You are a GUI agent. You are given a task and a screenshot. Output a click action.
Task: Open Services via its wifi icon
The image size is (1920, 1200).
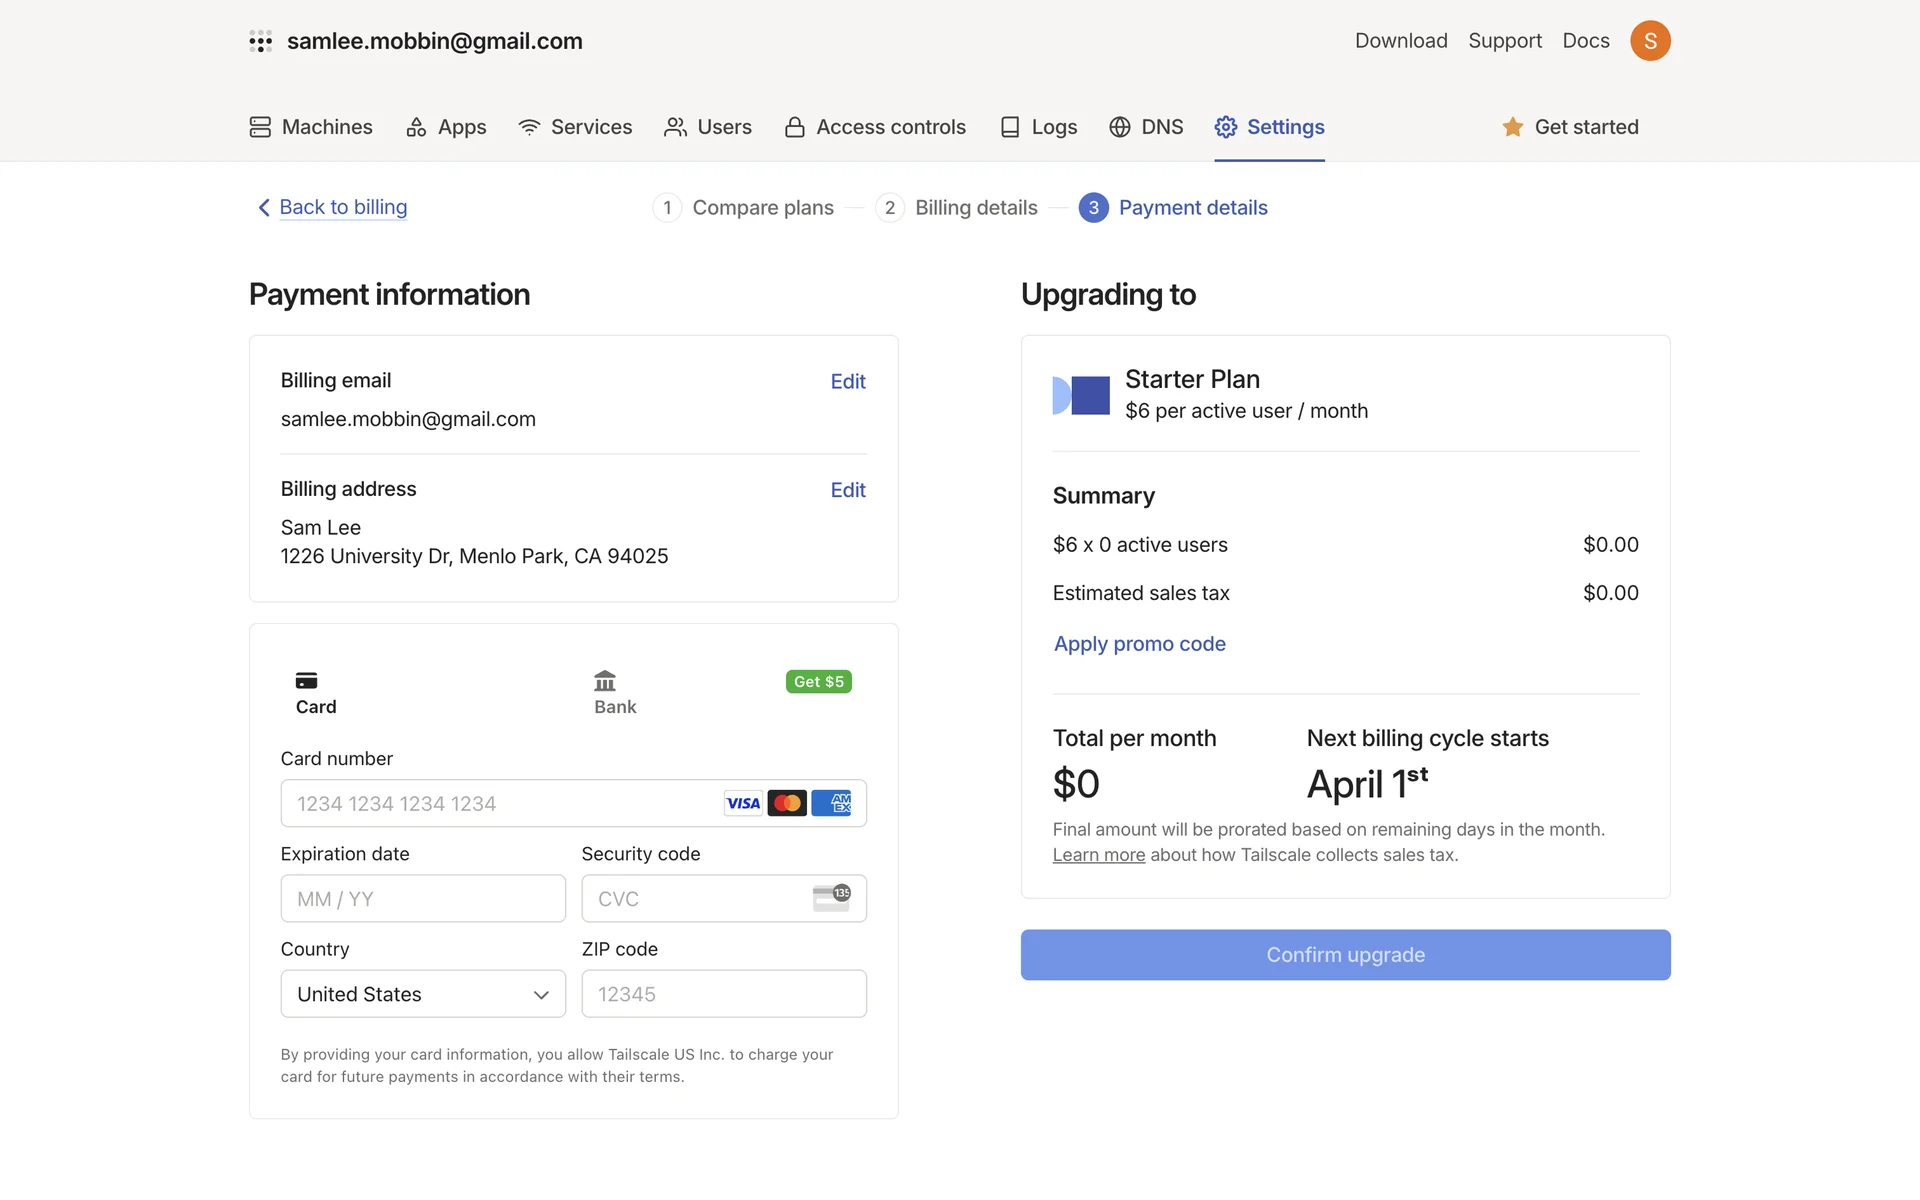529,127
